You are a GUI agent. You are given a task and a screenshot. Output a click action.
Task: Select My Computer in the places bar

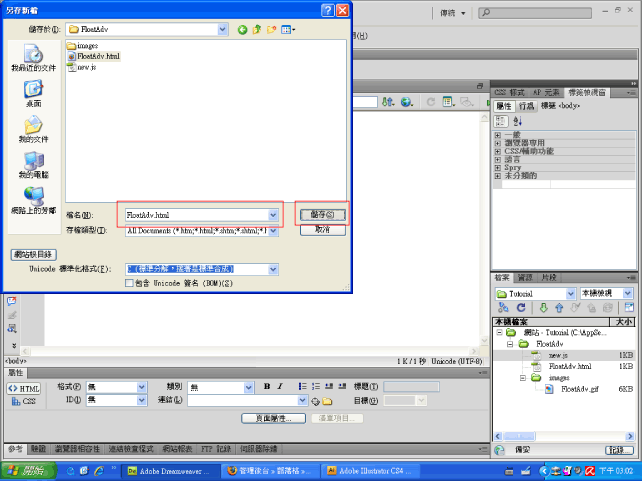coord(34,165)
